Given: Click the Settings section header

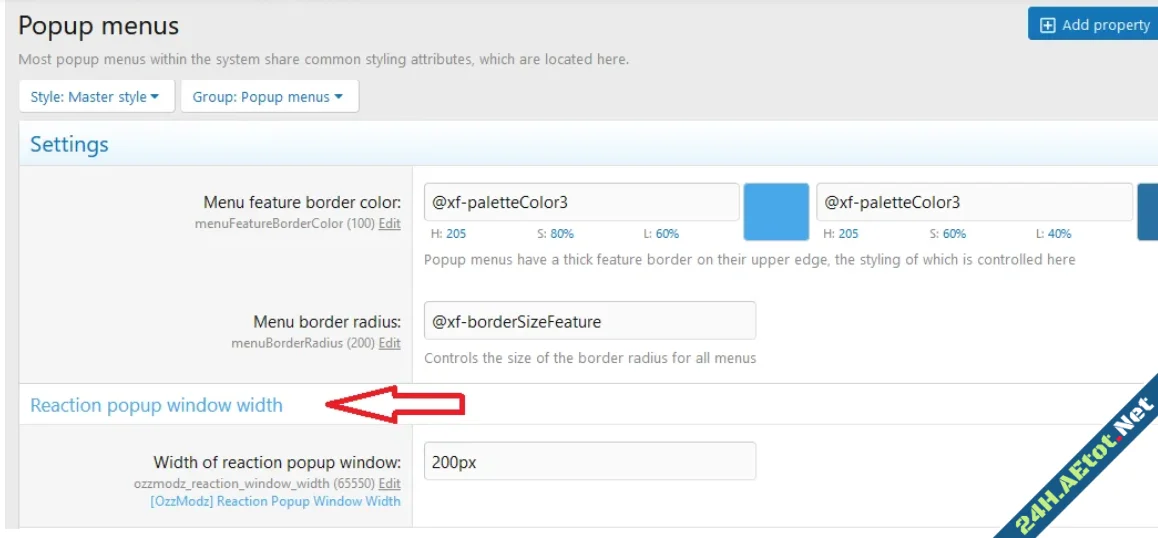Looking at the screenshot, I should click(x=69, y=144).
